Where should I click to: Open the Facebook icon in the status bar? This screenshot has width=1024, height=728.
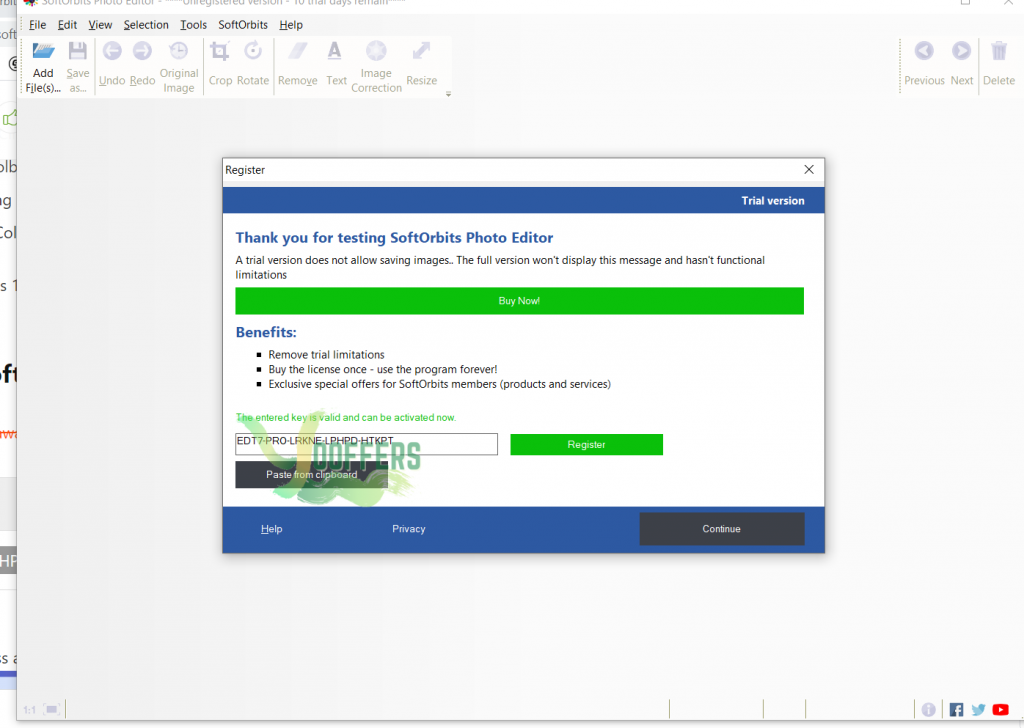coord(956,710)
